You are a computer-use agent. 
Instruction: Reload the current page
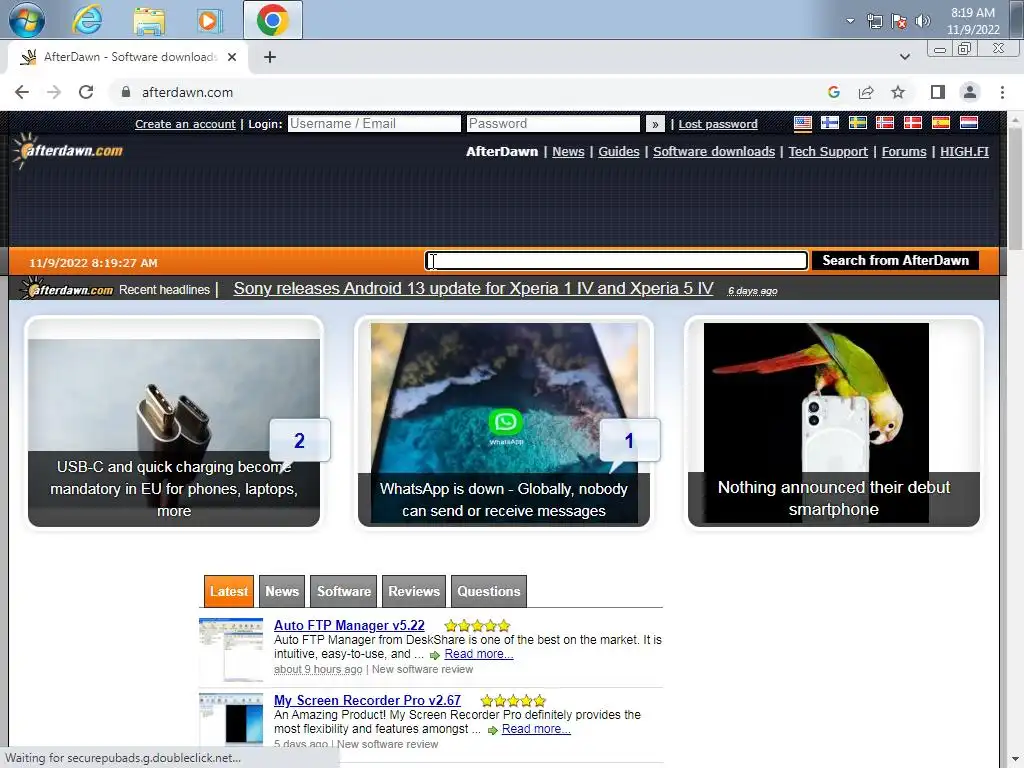click(86, 92)
